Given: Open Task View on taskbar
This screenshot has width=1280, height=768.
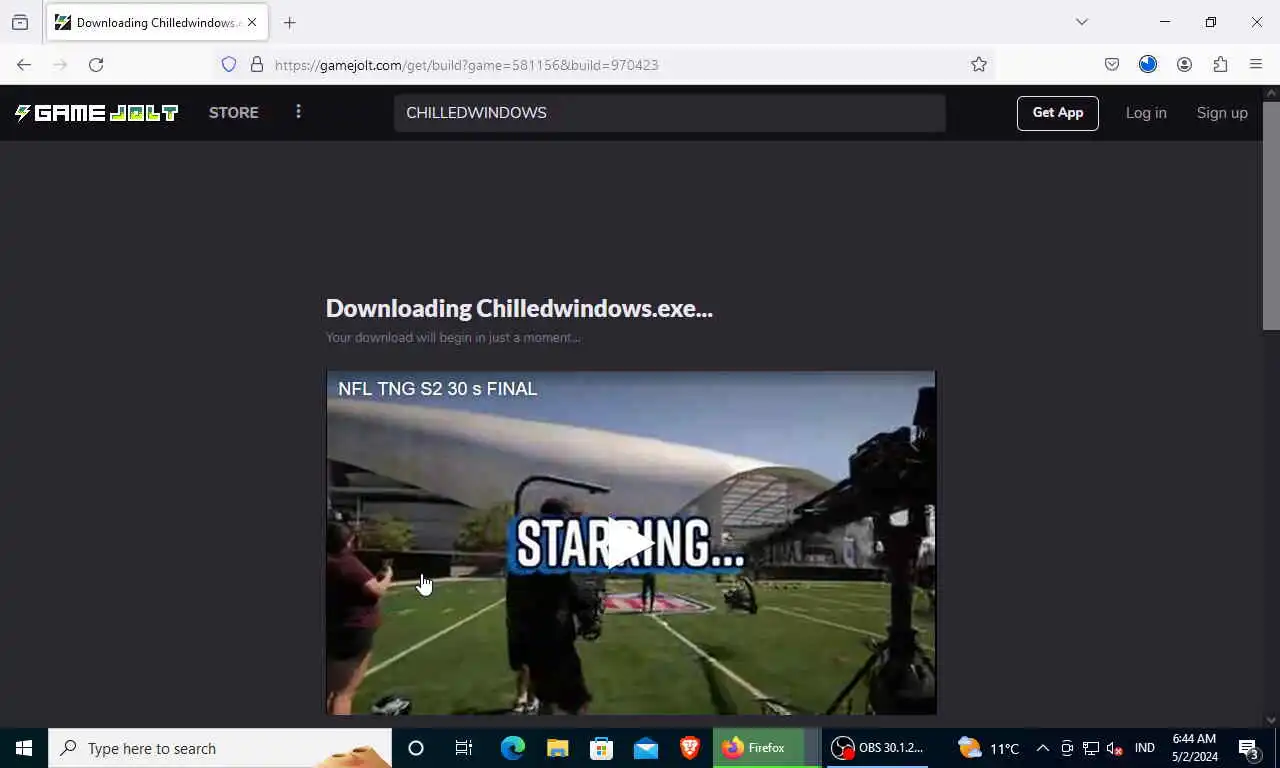Looking at the screenshot, I should click(x=464, y=748).
